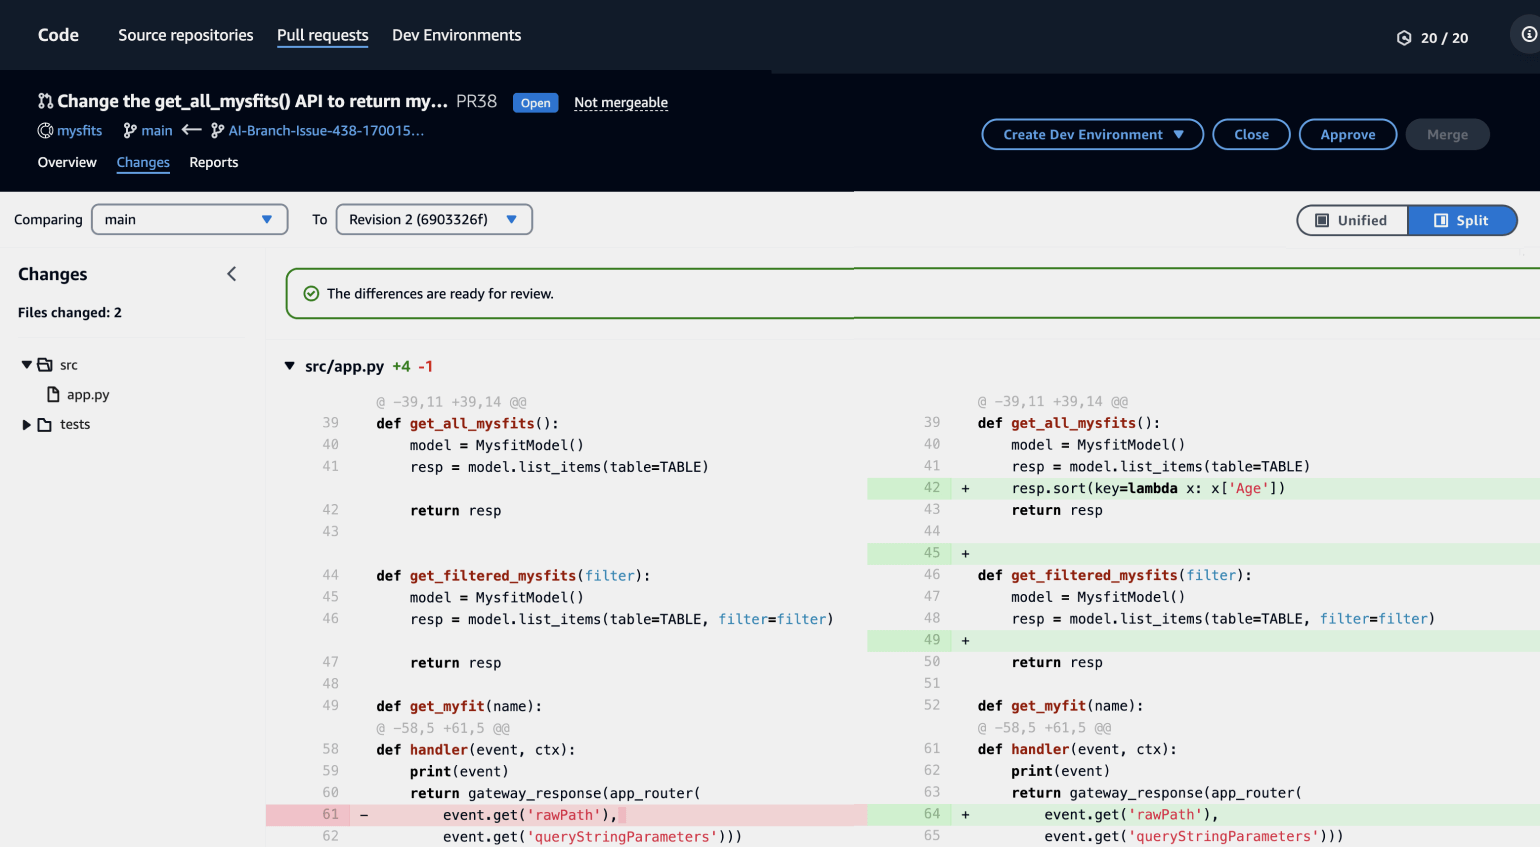Viewport: 1540px width, 847px height.
Task: Switch to Unified diff view
Action: (1352, 220)
